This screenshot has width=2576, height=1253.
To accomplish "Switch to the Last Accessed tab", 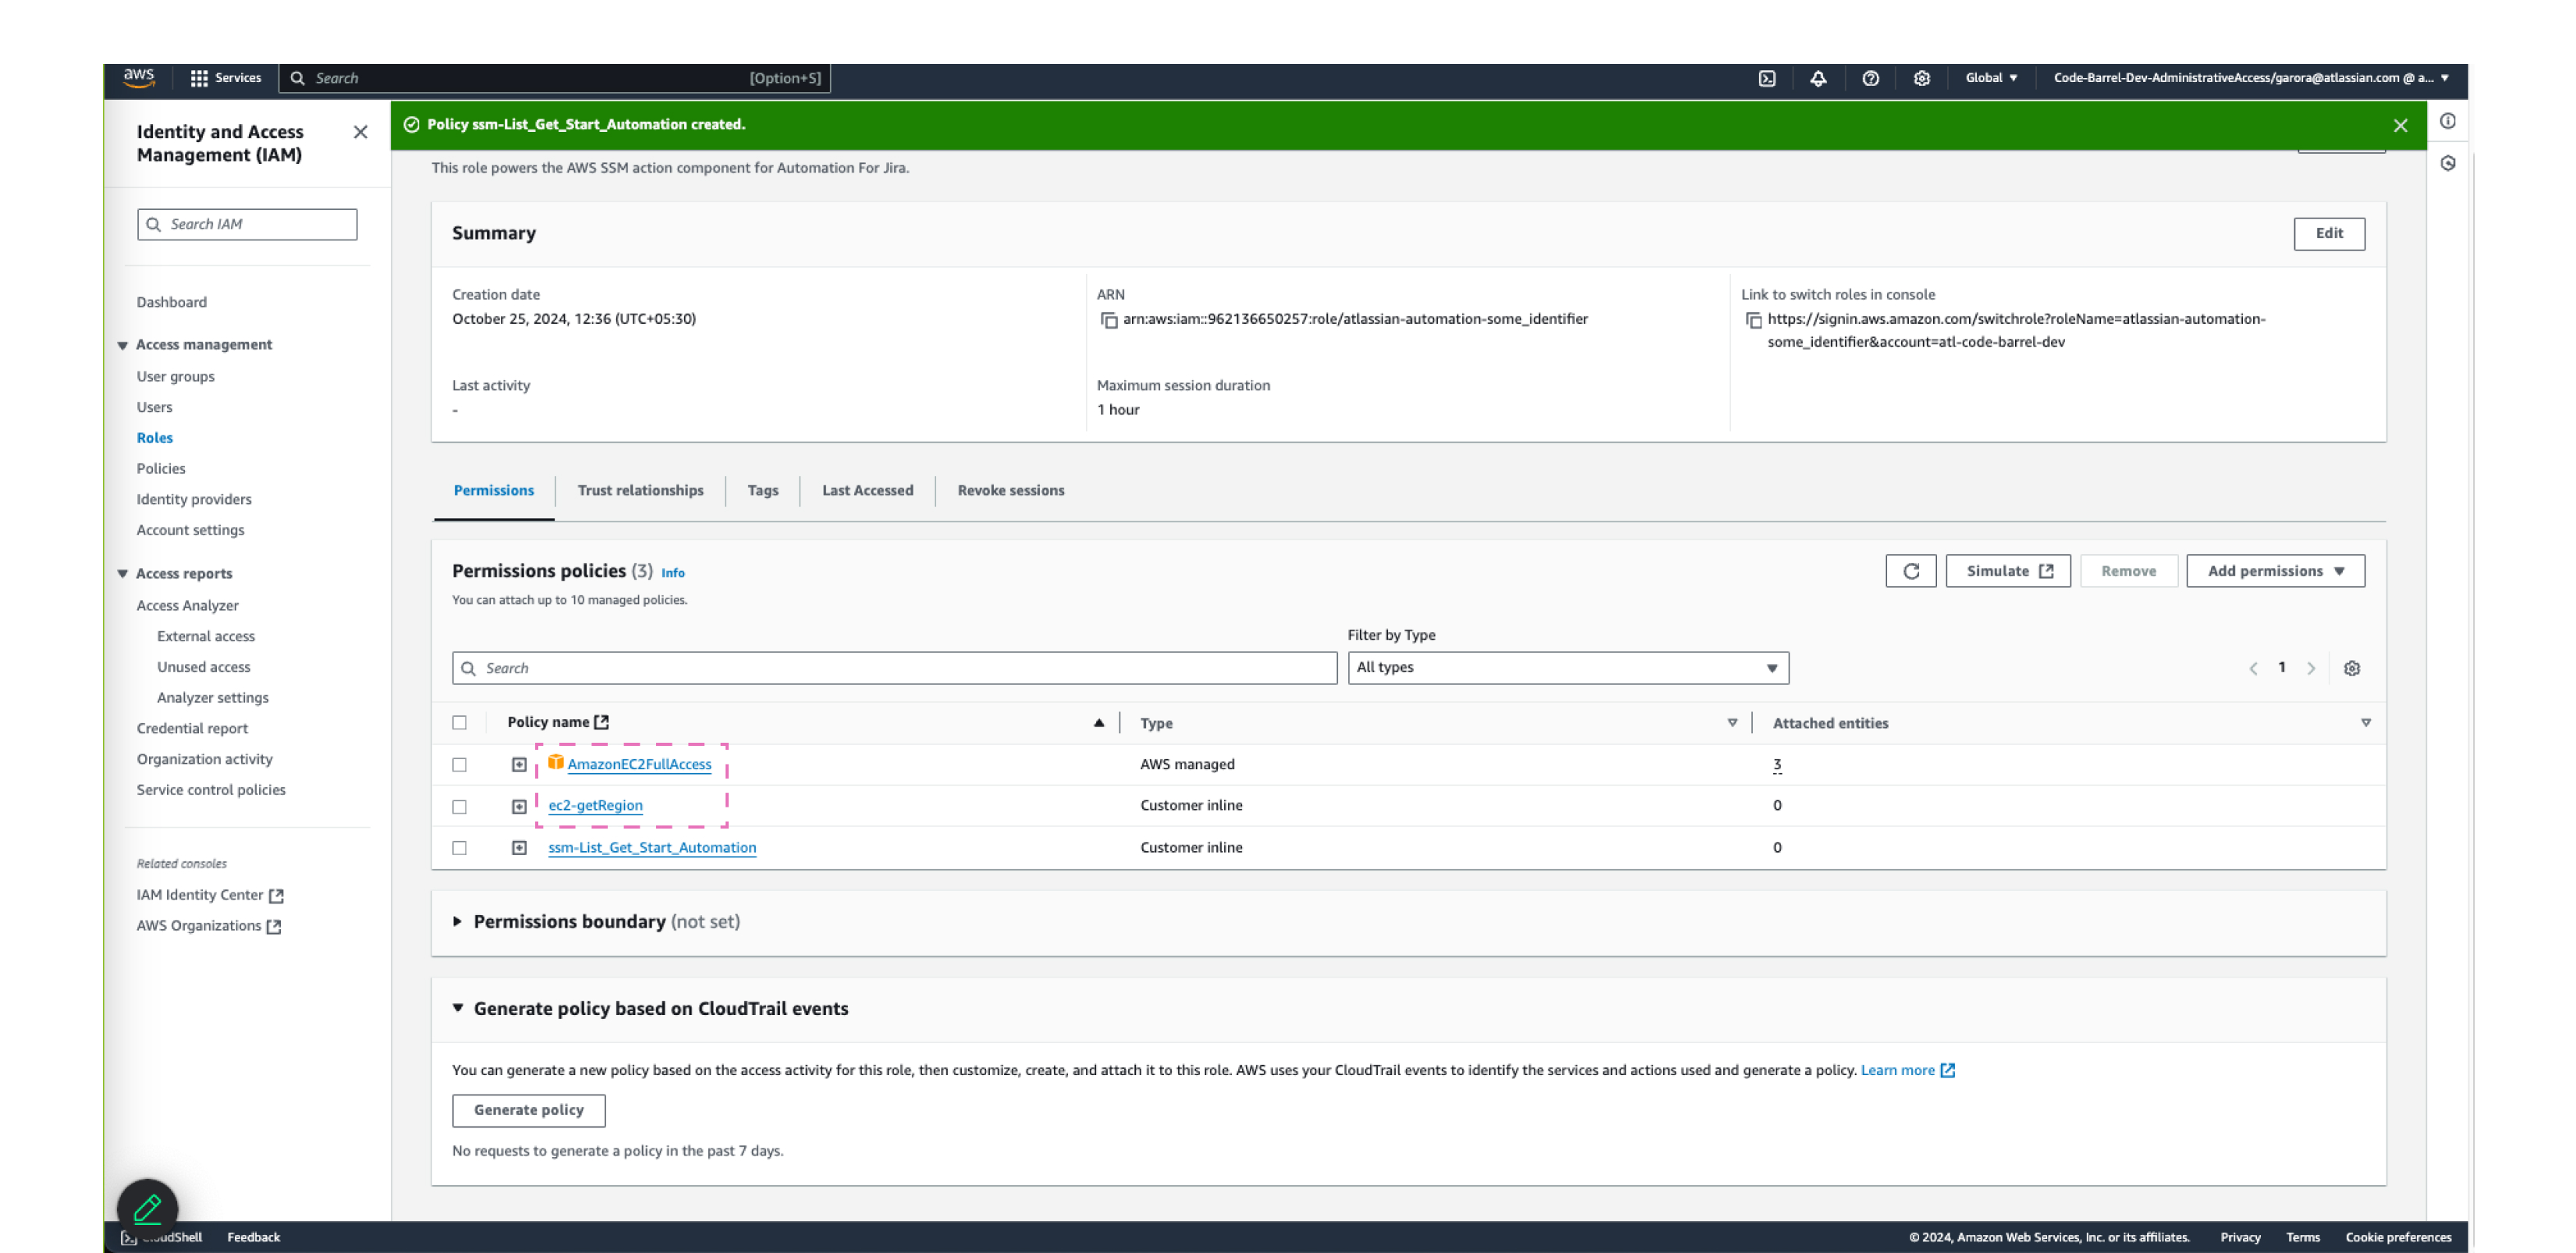I will pos(867,491).
